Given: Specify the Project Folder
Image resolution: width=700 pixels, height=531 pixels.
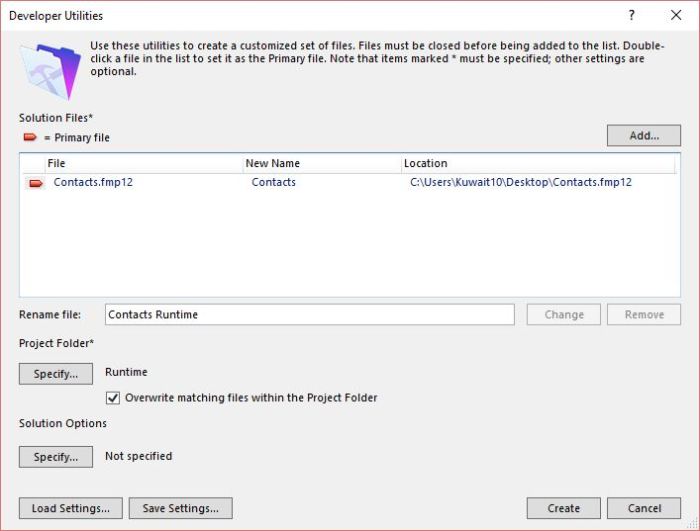Looking at the screenshot, I should click(56, 374).
